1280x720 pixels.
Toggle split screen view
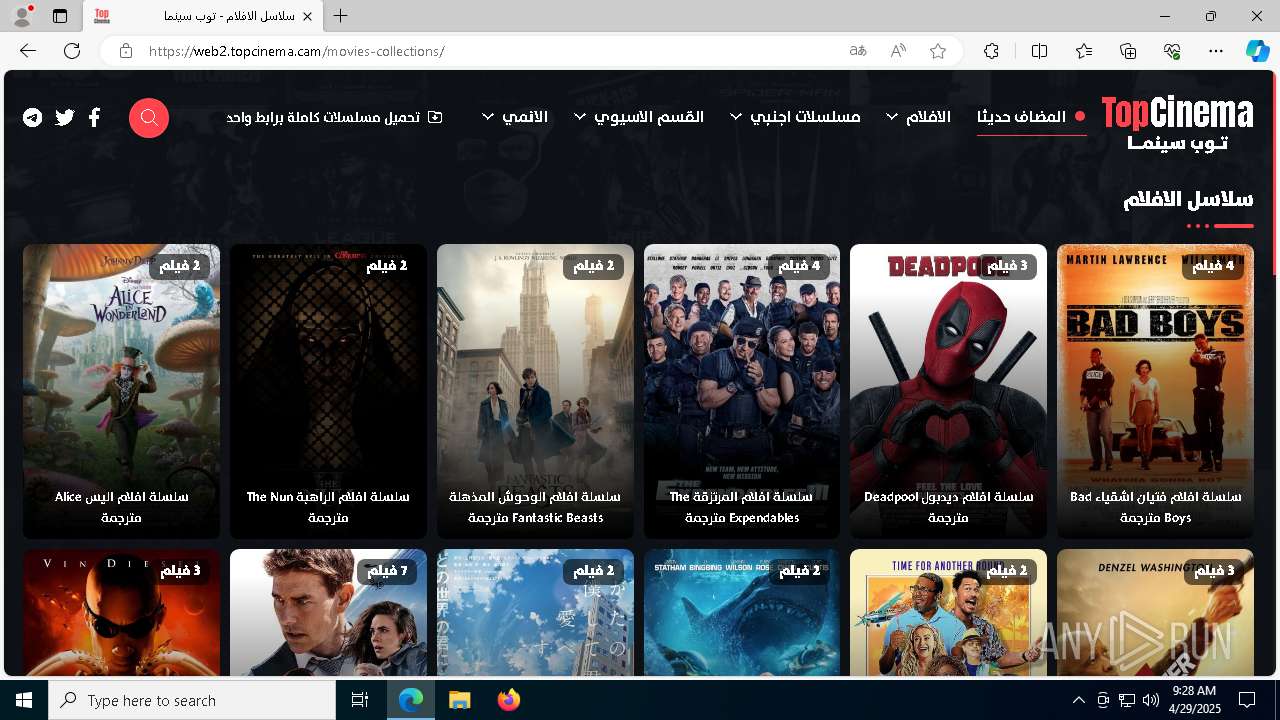[1040, 51]
